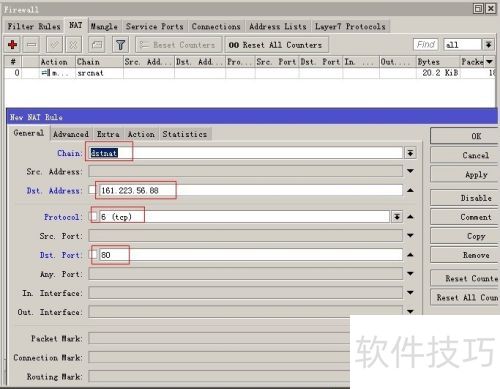Toggle the Dst. Address invert checkbox
The width and height of the screenshot is (500, 389).
tap(92, 190)
